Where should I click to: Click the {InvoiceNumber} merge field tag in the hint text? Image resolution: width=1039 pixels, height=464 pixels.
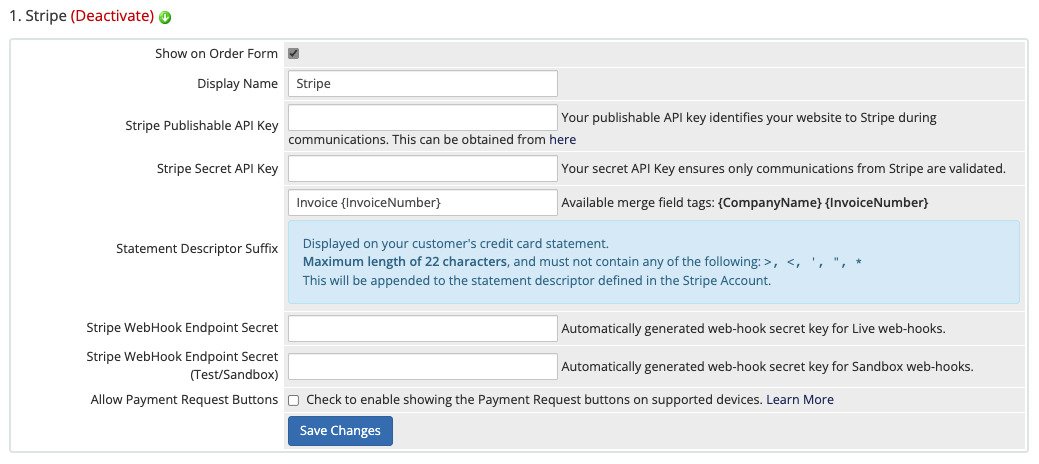coord(877,203)
